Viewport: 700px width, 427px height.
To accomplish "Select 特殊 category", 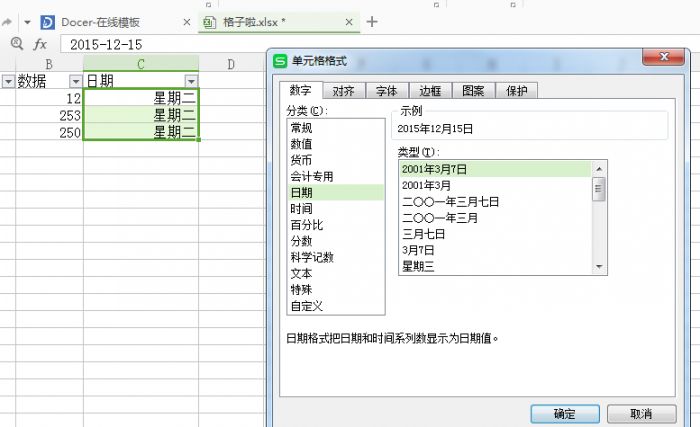I will point(336,289).
